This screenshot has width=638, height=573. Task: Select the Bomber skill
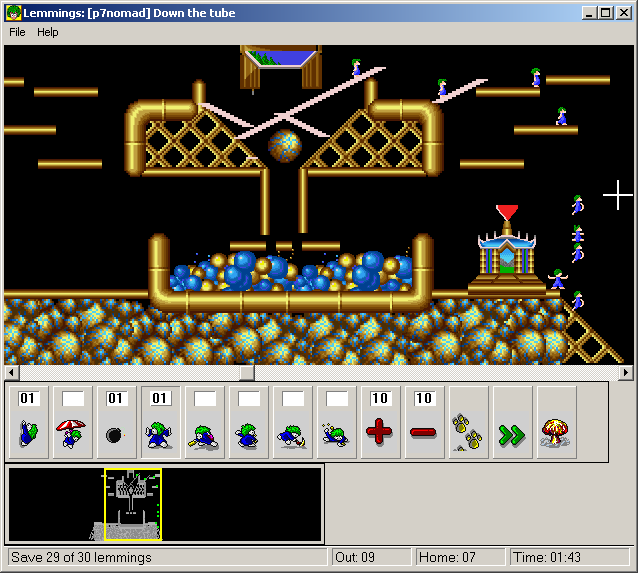point(116,422)
